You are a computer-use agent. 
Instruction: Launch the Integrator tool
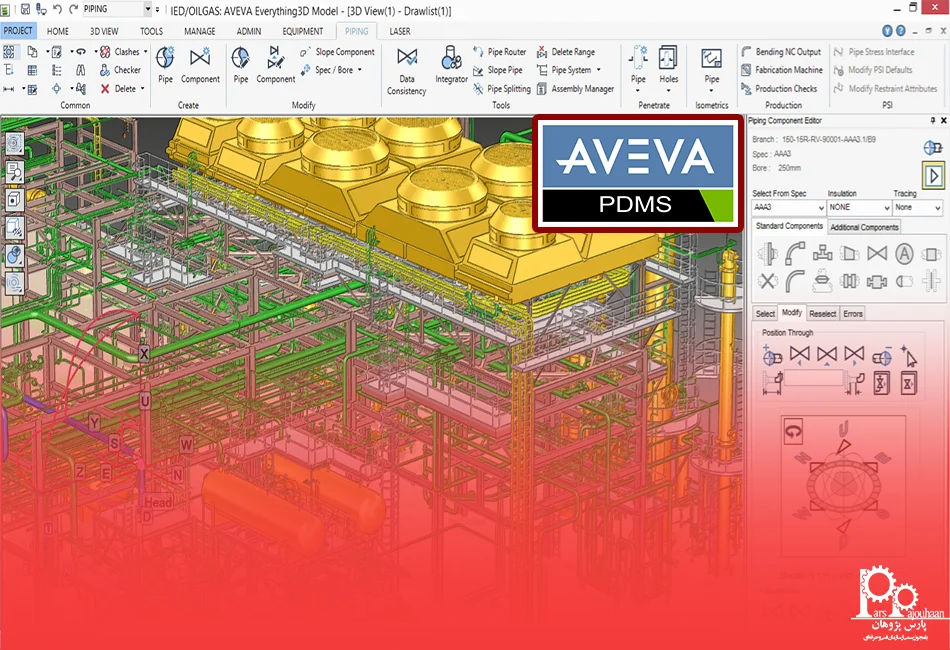pyautogui.click(x=451, y=62)
